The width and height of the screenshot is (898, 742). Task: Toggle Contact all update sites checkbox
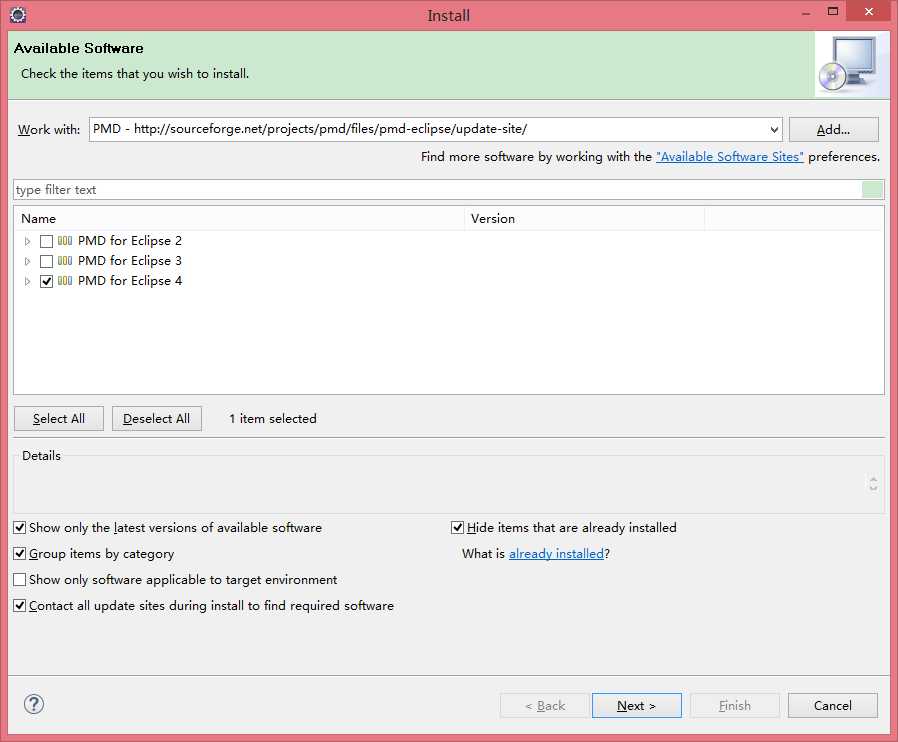[19, 605]
